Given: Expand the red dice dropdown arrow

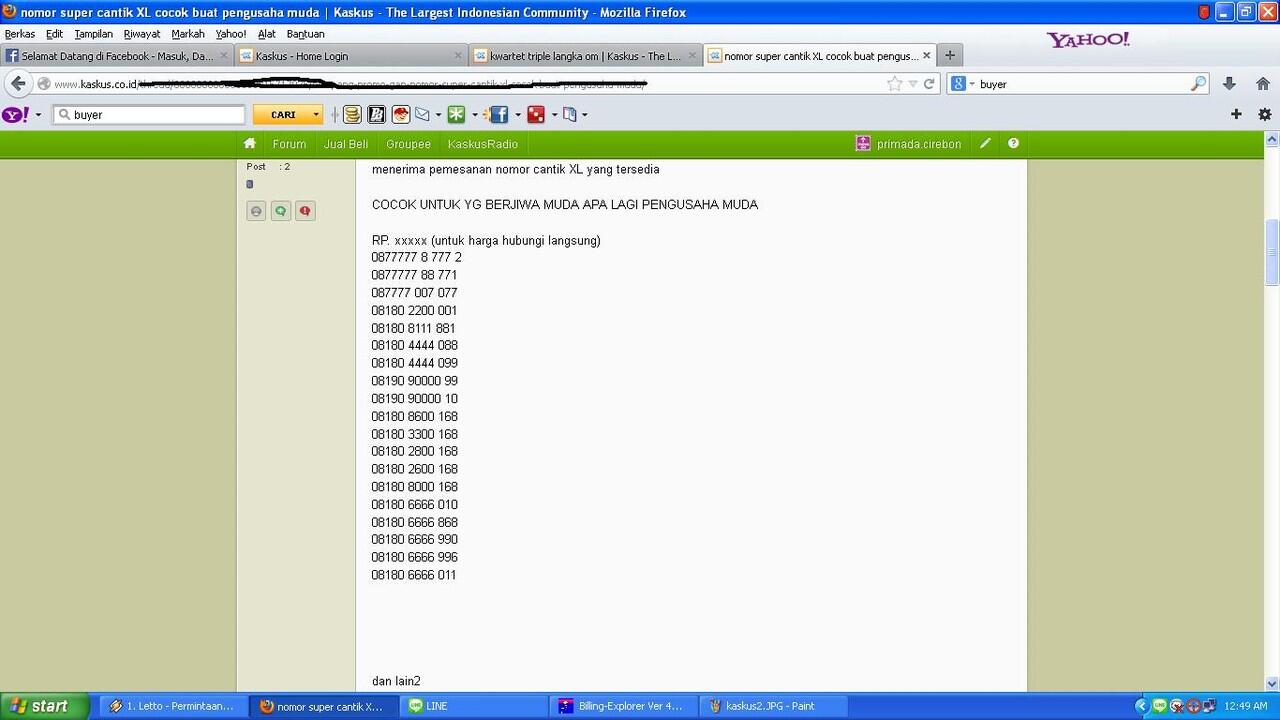Looking at the screenshot, I should coord(554,115).
